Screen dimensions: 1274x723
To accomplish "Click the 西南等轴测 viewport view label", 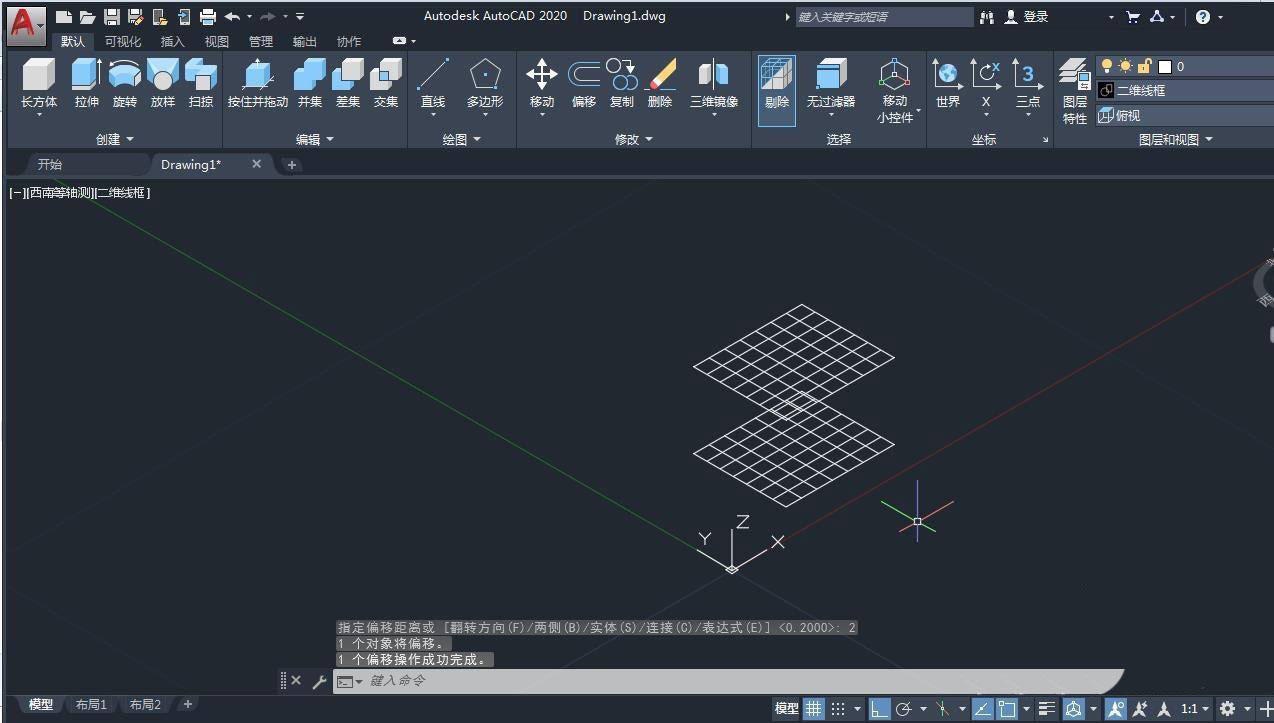I will 59,192.
